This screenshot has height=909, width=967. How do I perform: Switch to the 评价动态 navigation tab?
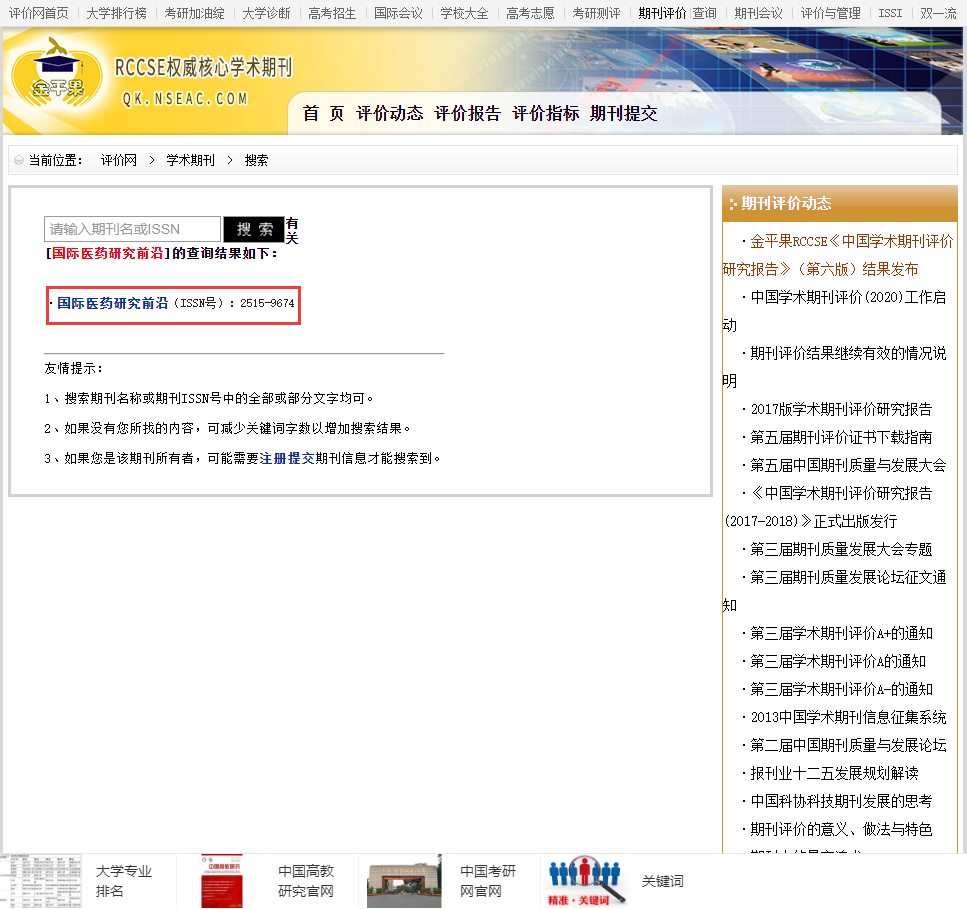point(390,114)
